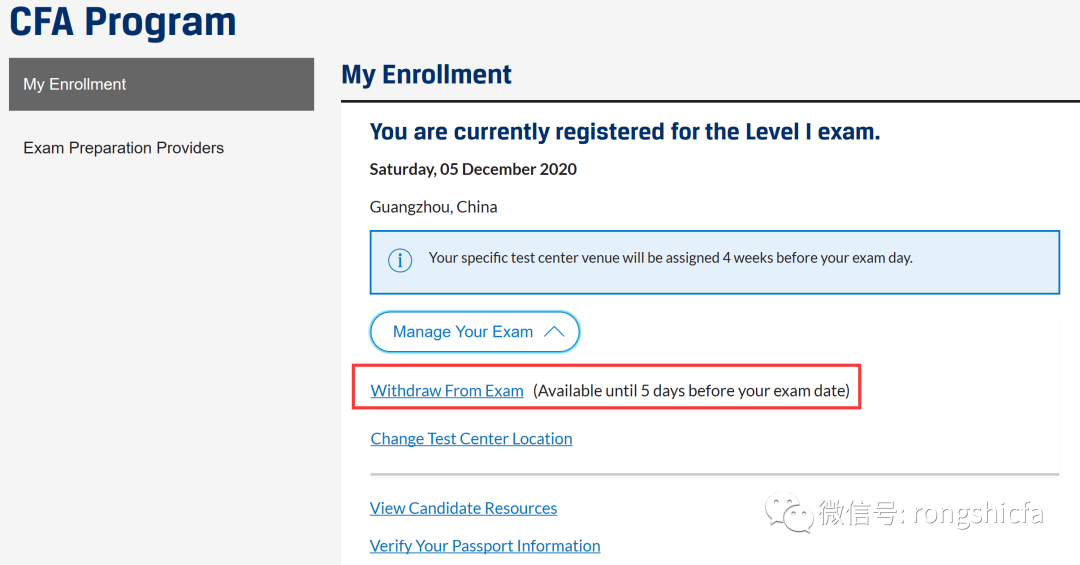Click the WeChat logo in the watermark
This screenshot has height=565, width=1080.
tap(789, 515)
